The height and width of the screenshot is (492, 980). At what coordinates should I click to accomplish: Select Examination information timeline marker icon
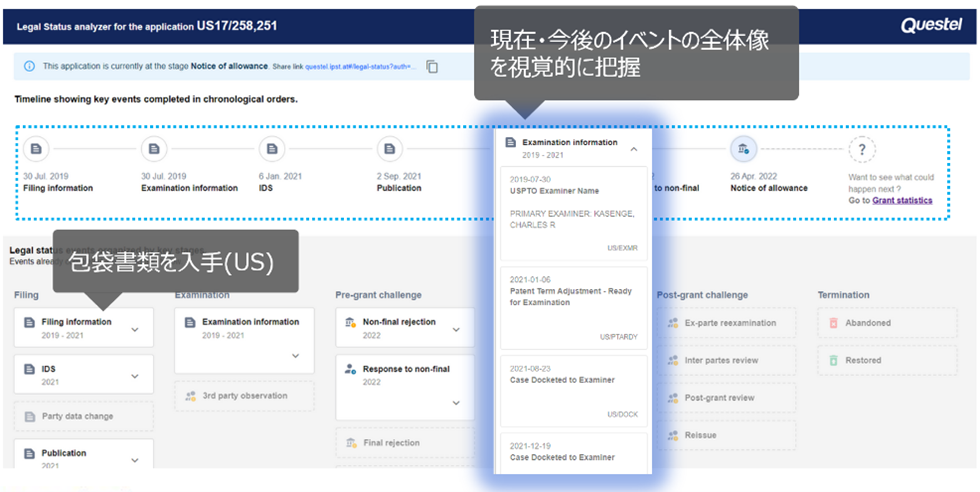click(x=154, y=149)
